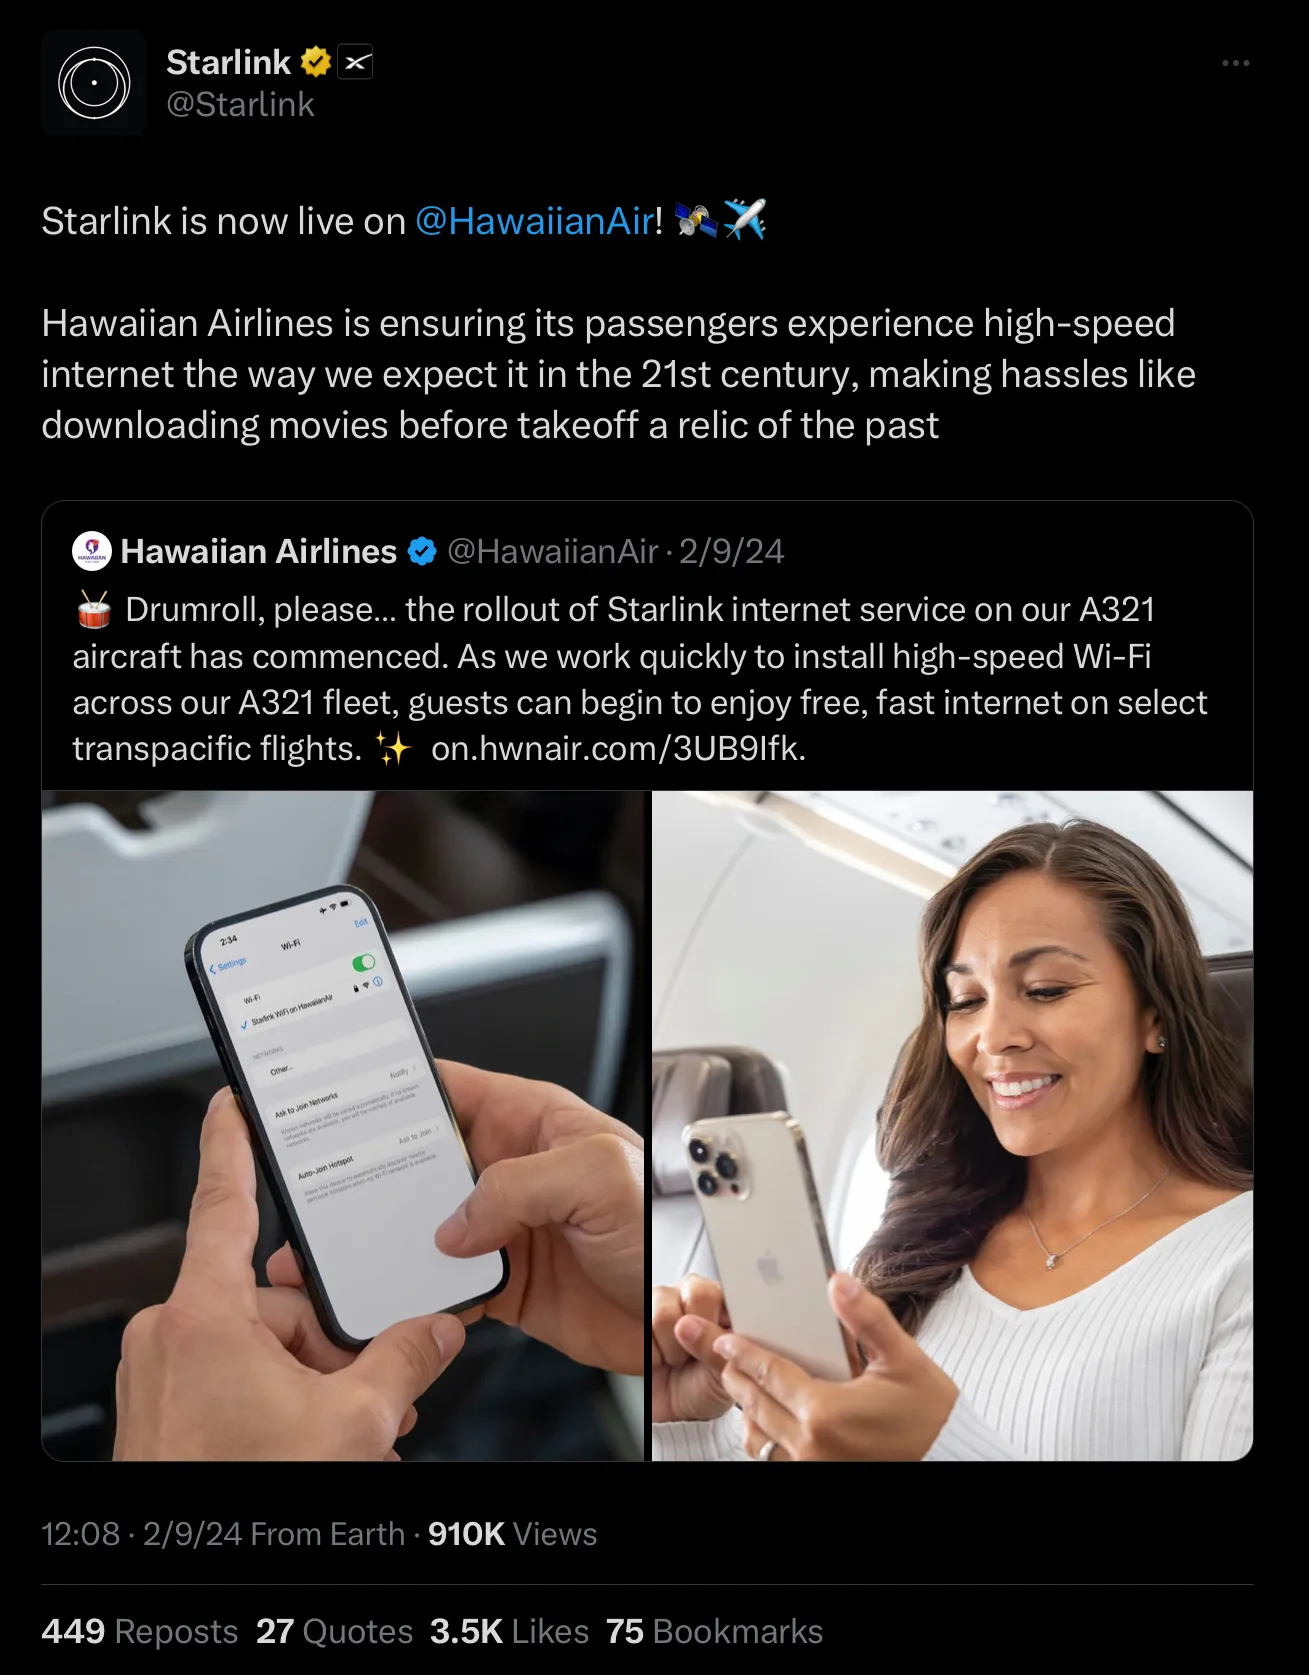Open the @HawaiianAir mention link
Screen dimensions: 1309x1675
click(x=534, y=221)
